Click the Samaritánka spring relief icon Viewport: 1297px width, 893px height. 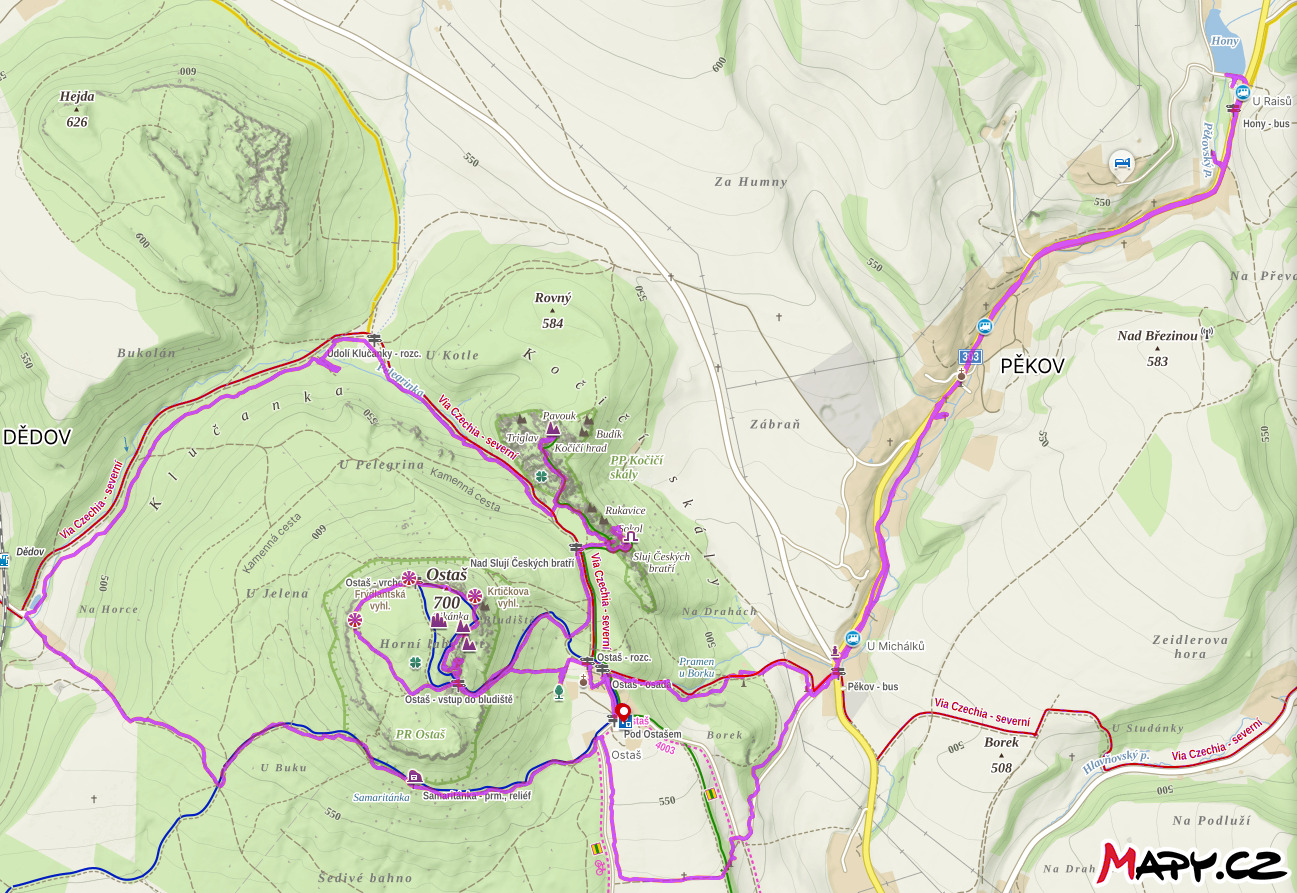click(x=413, y=776)
